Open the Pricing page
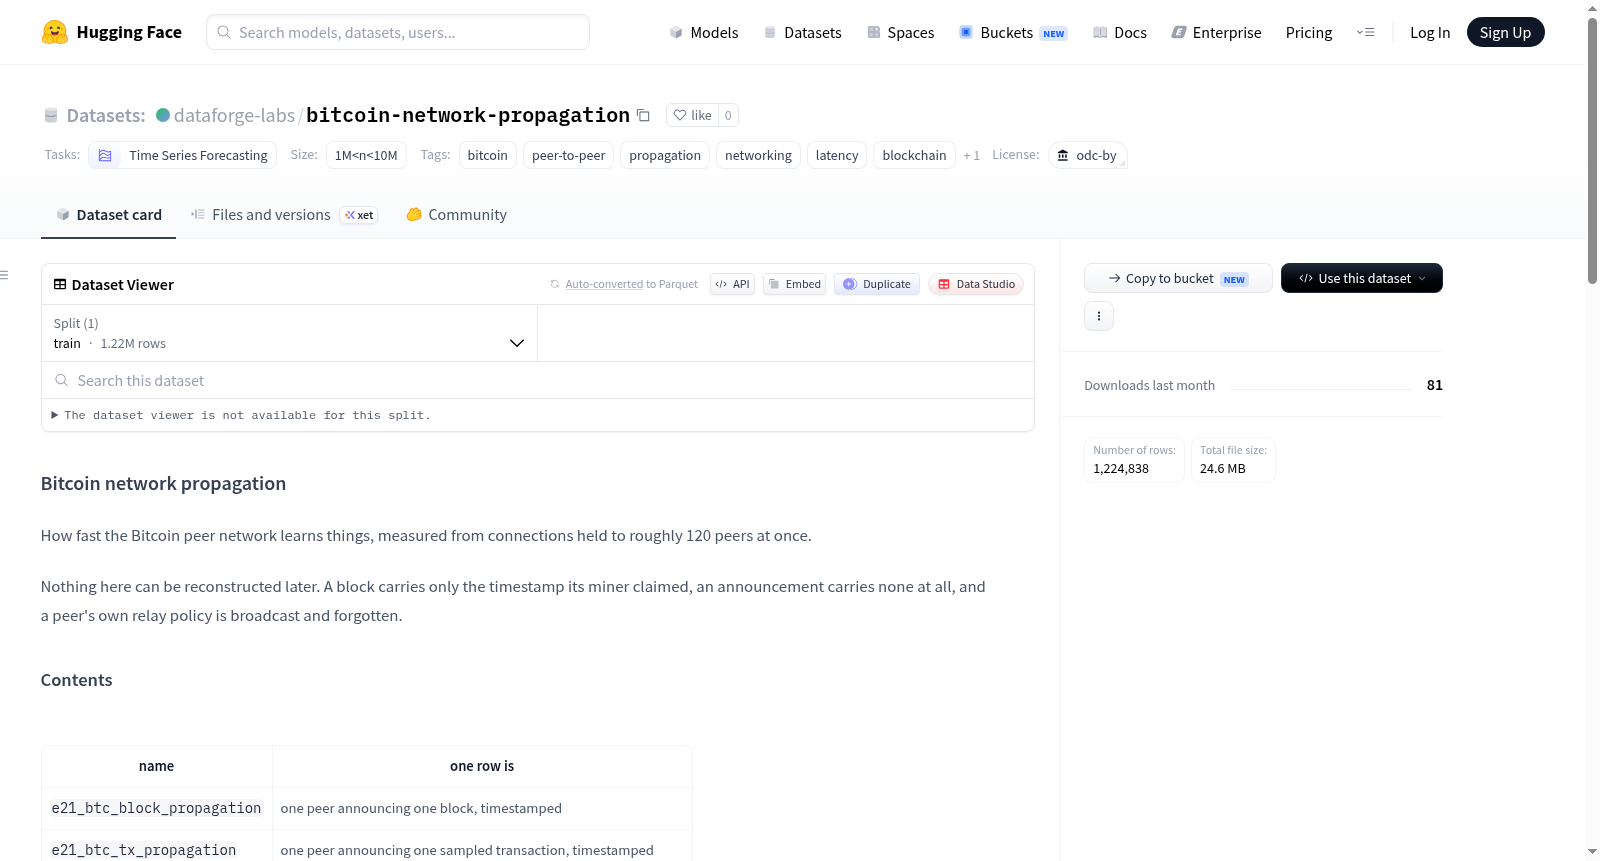The width and height of the screenshot is (1600, 861). [x=1309, y=32]
